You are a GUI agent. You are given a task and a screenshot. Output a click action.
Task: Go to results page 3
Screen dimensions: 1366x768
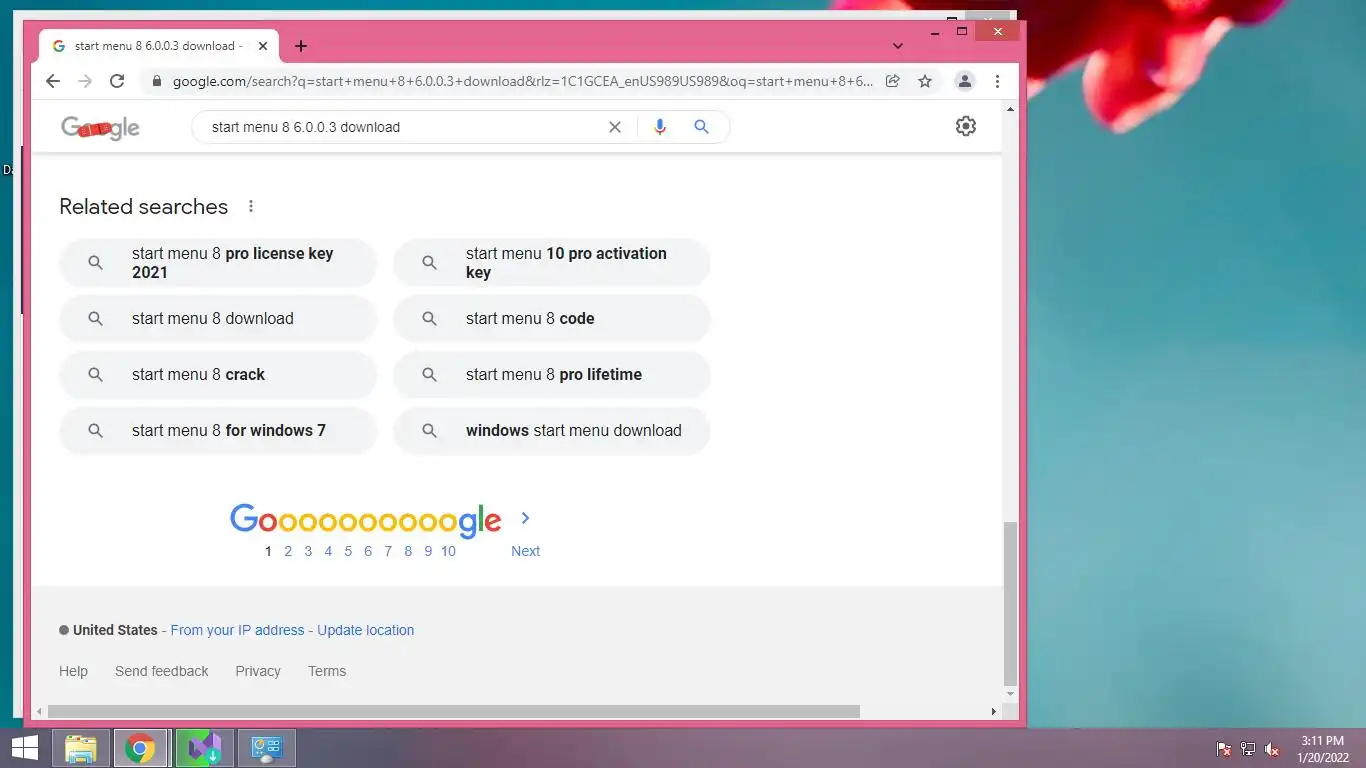[x=308, y=551]
